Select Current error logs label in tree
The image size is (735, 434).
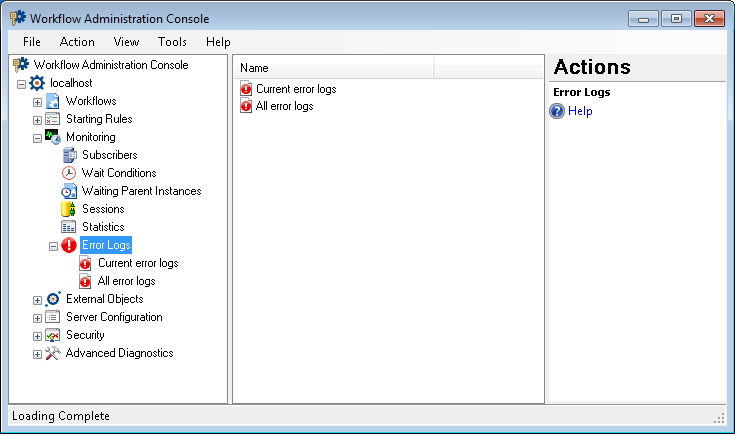[x=138, y=263]
